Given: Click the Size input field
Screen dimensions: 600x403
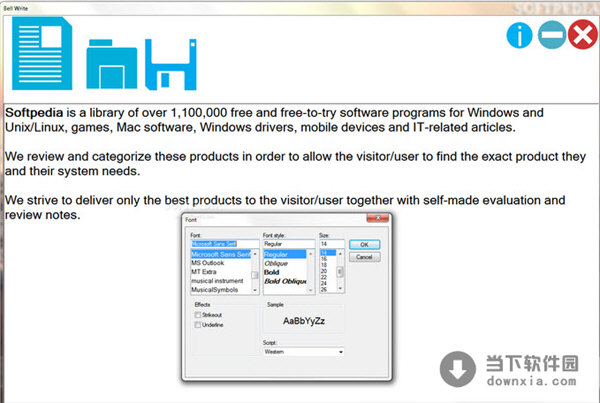Looking at the screenshot, I should (332, 244).
